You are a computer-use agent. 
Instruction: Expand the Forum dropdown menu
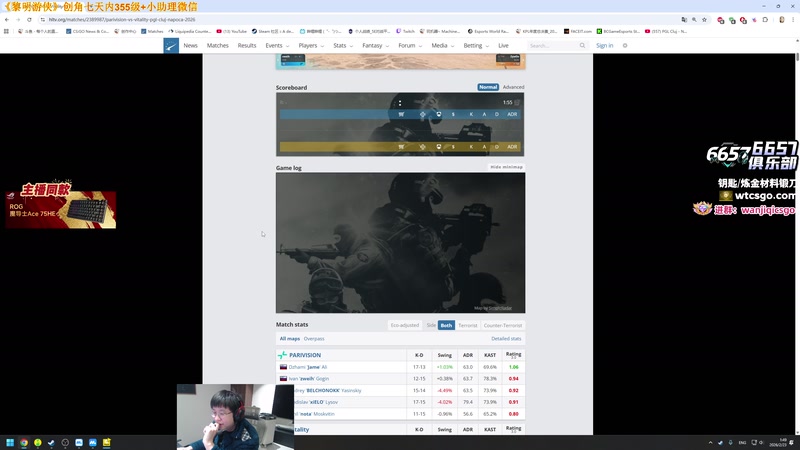pos(410,45)
